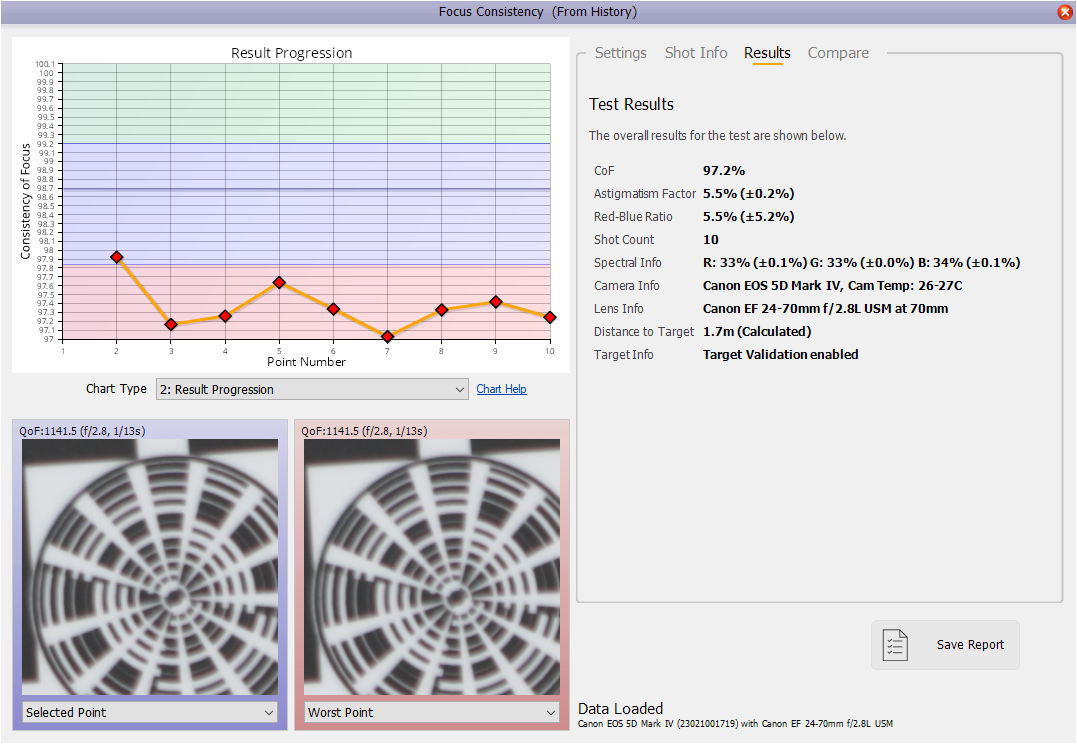Close the Focus Consistency window
1077x744 pixels.
[1064, 12]
